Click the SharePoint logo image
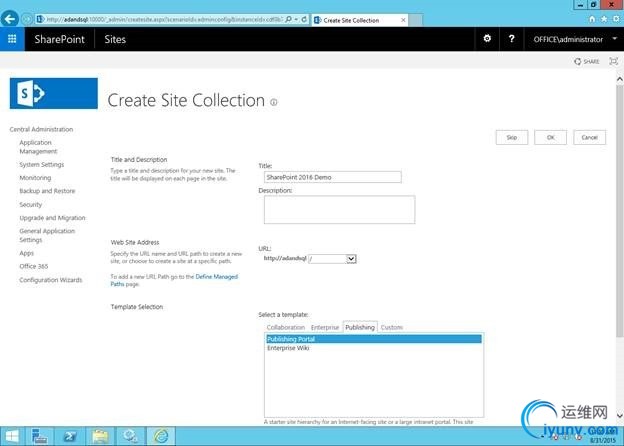 (54, 93)
